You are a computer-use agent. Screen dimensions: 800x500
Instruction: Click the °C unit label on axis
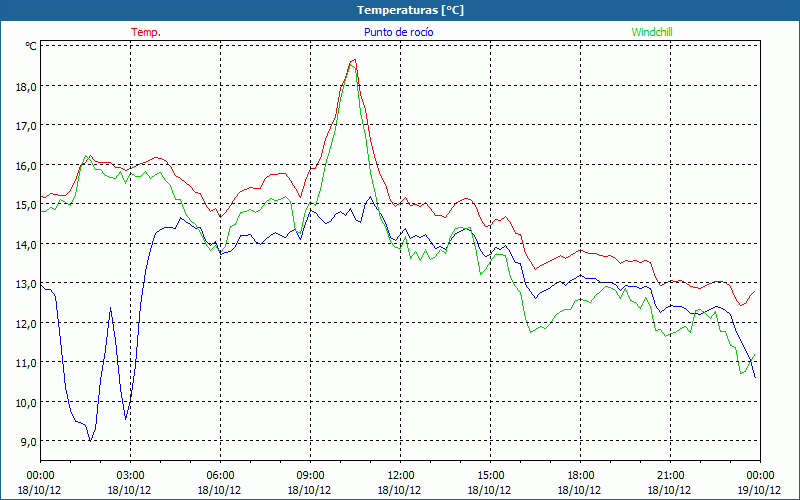point(31,46)
